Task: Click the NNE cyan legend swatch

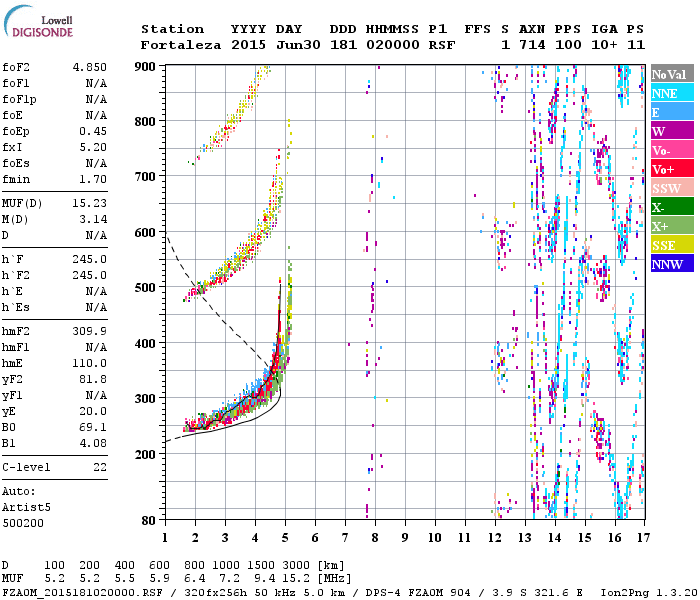Action: tap(671, 93)
